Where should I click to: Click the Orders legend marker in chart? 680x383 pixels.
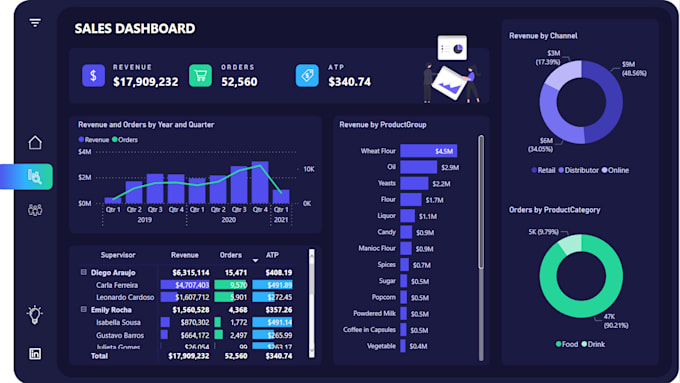(114, 140)
